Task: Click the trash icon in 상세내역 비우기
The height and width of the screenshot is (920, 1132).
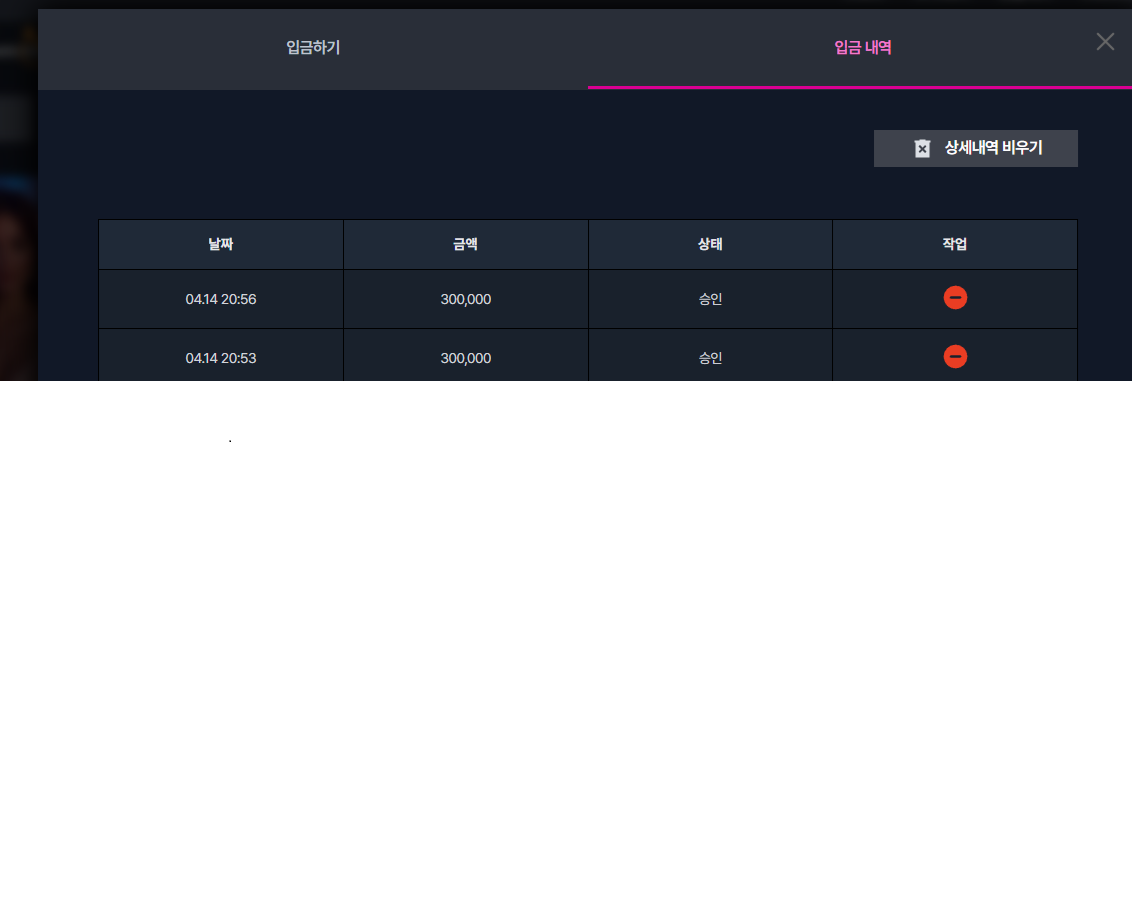Action: tap(922, 148)
